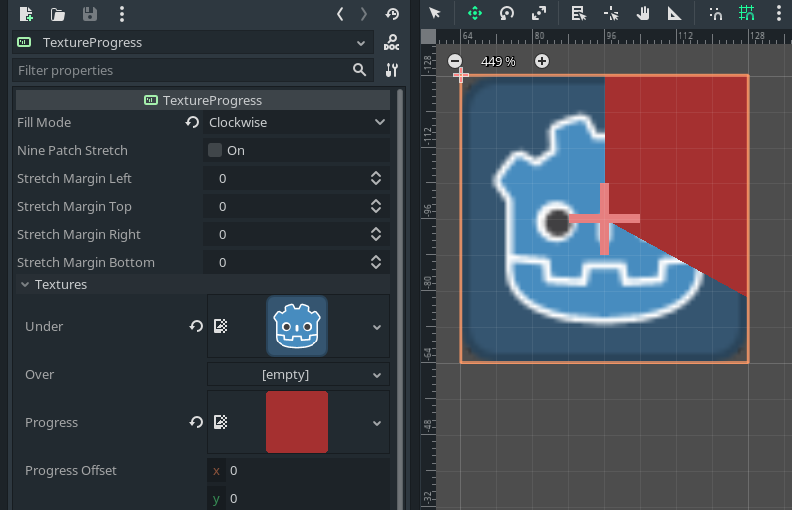Activate the Pan Mode hand tool
The height and width of the screenshot is (510, 792).
click(643, 13)
